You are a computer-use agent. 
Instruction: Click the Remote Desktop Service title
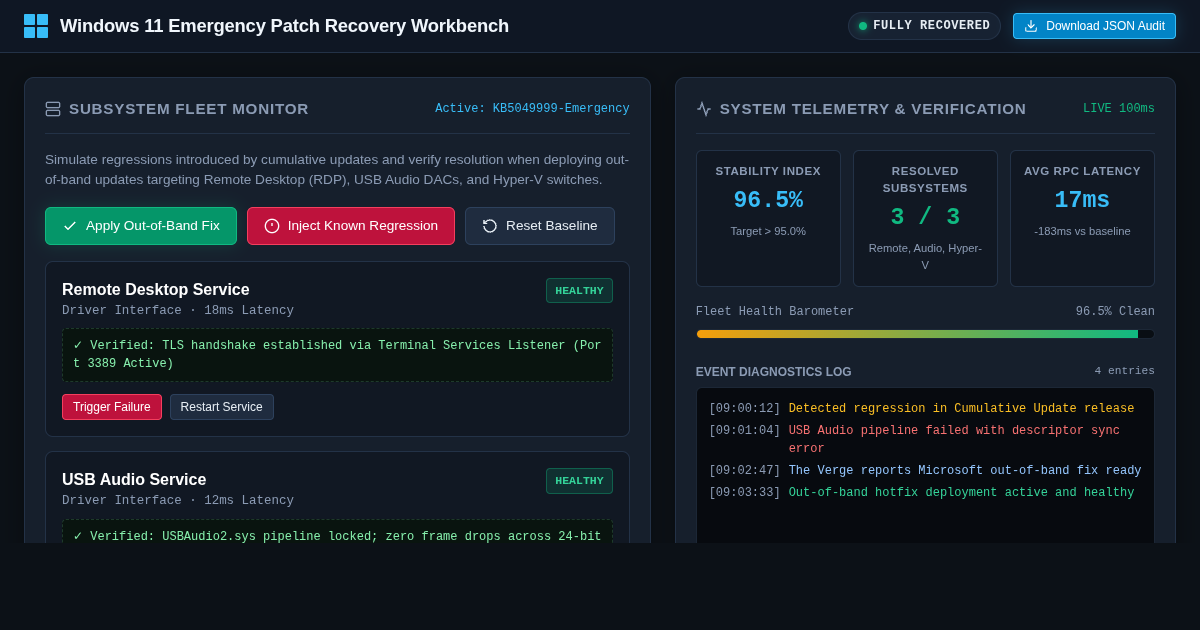156,290
